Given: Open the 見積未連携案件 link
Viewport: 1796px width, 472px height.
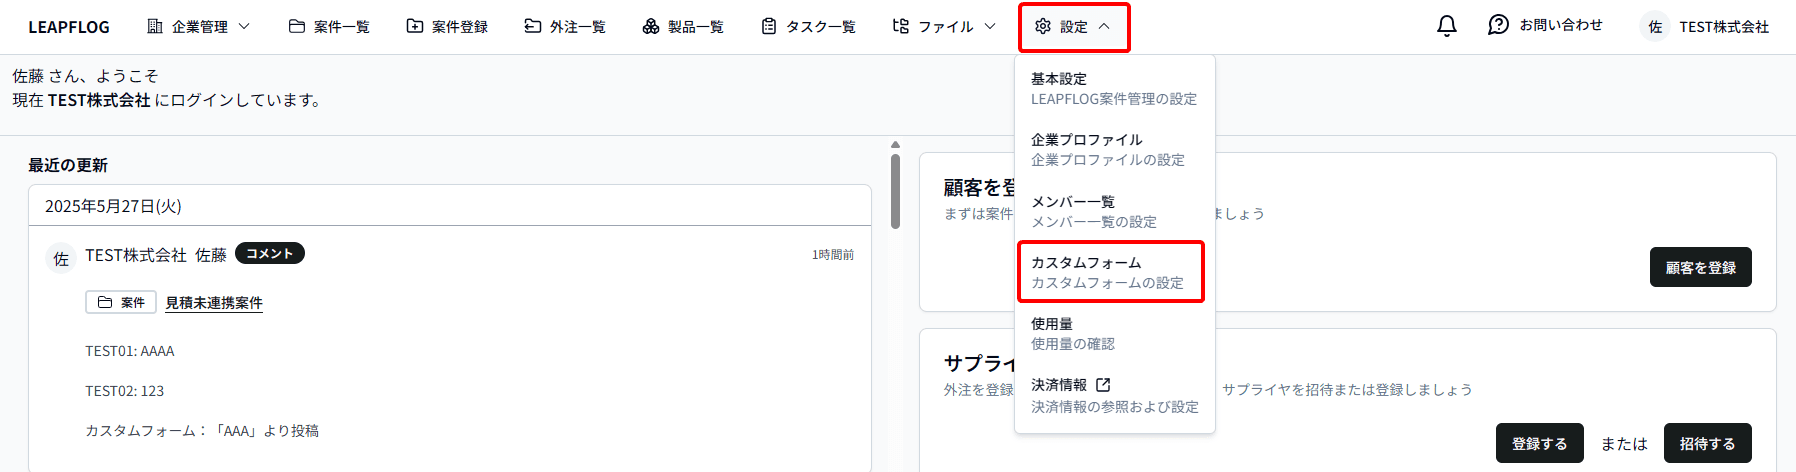Looking at the screenshot, I should coord(214,303).
